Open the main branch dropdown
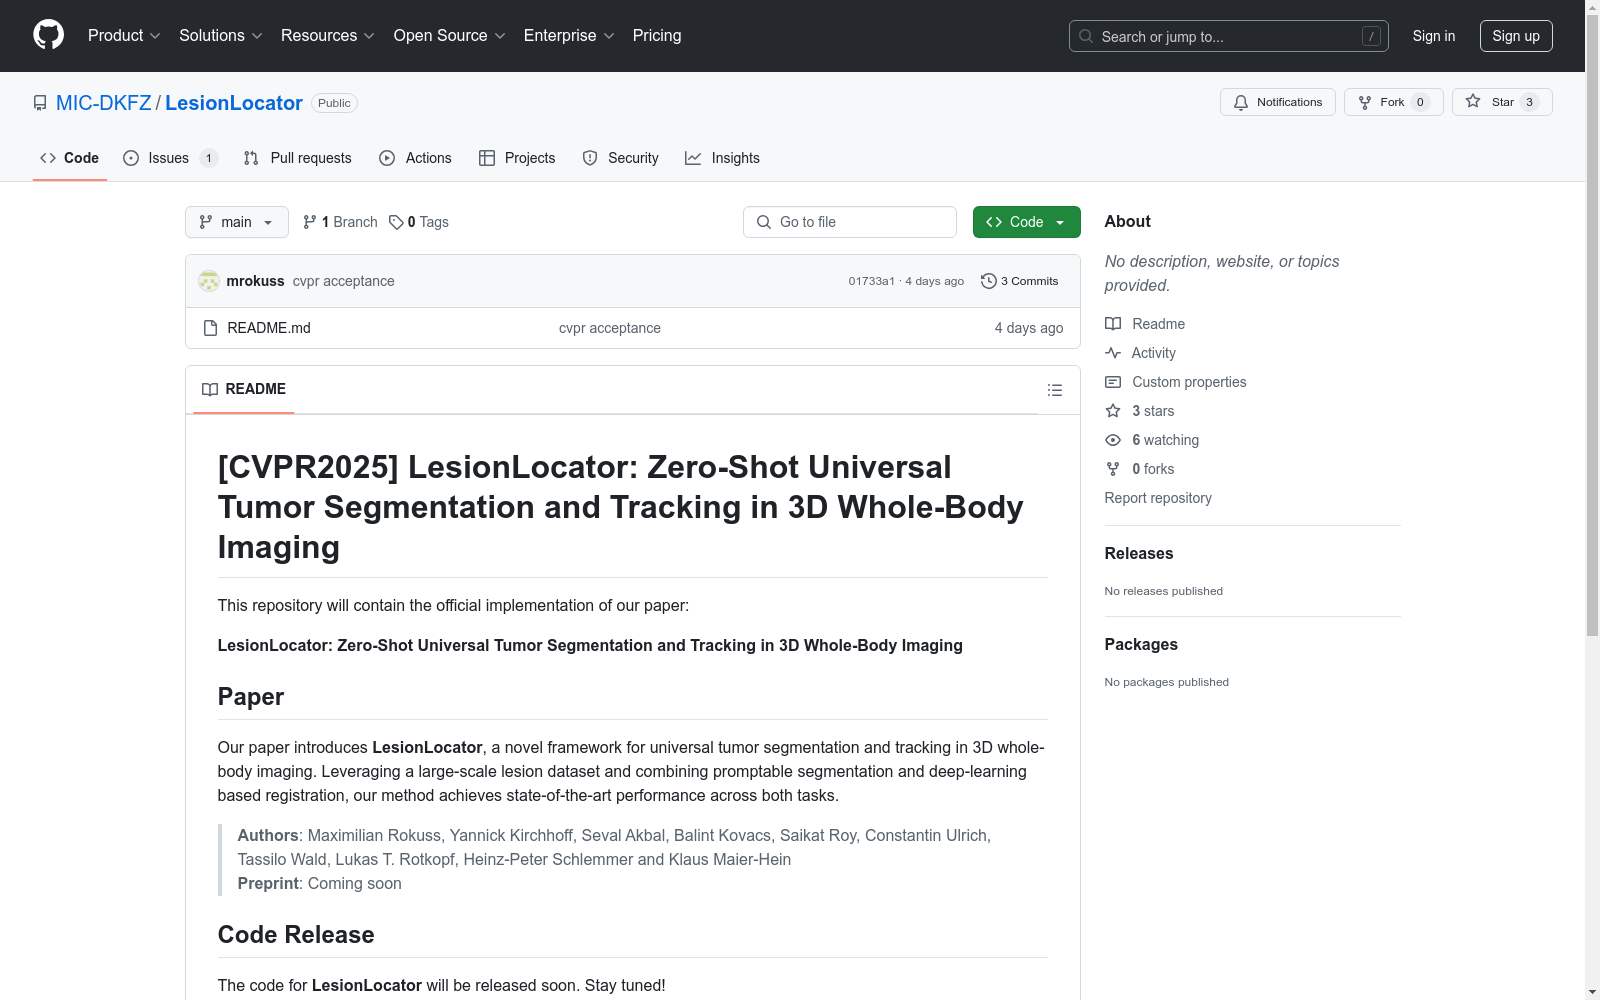 coord(236,222)
